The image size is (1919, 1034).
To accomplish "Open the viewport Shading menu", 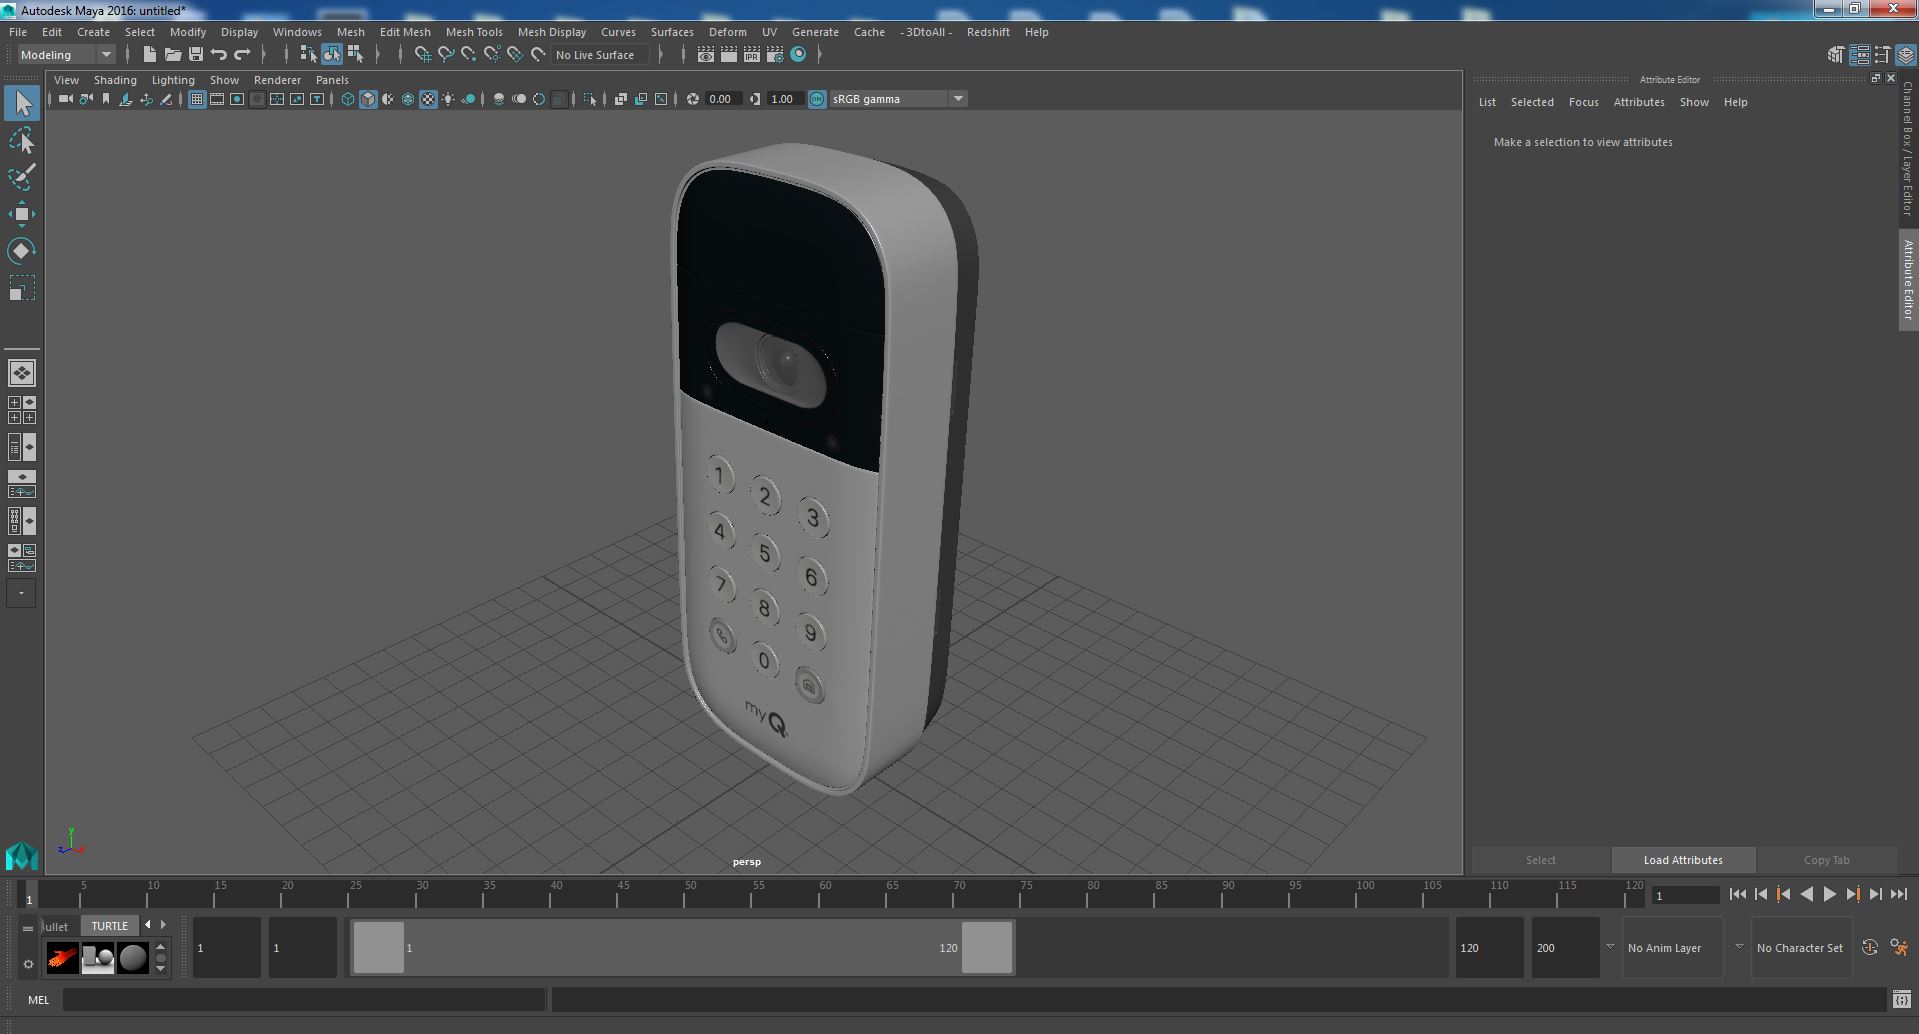I will pos(115,80).
